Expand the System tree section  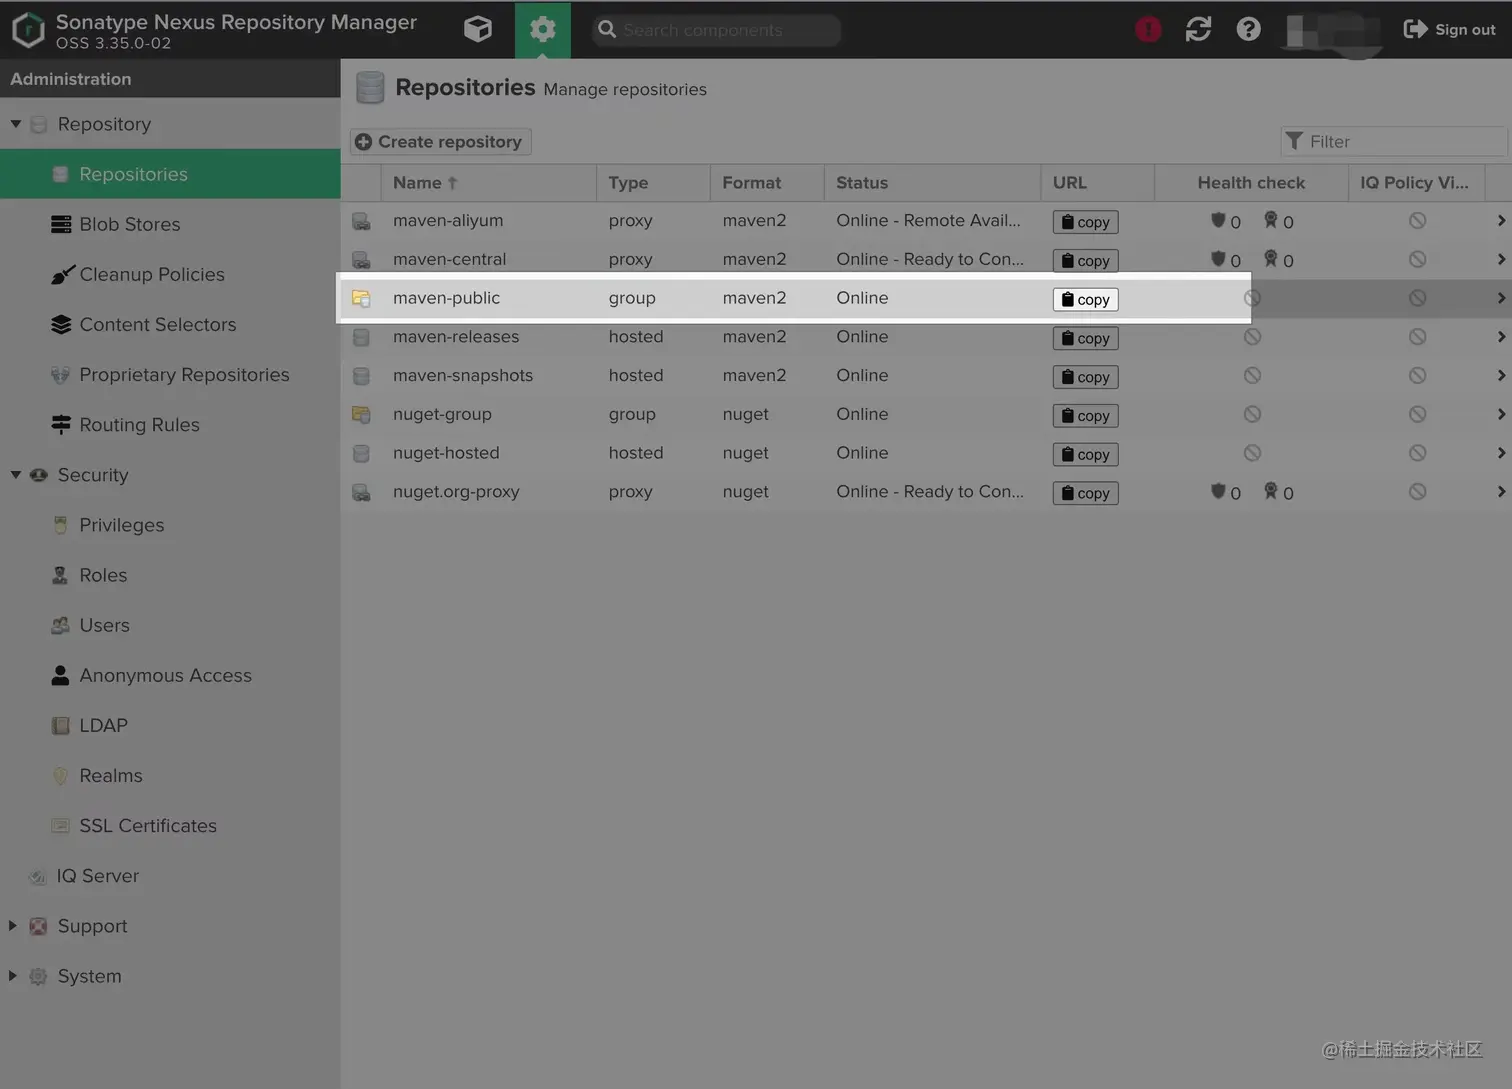[13, 976]
